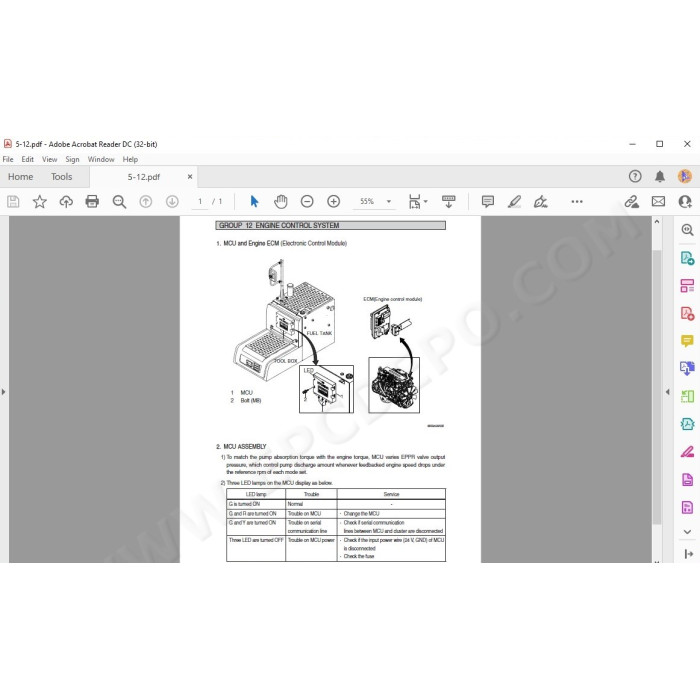Print the document

click(92, 202)
